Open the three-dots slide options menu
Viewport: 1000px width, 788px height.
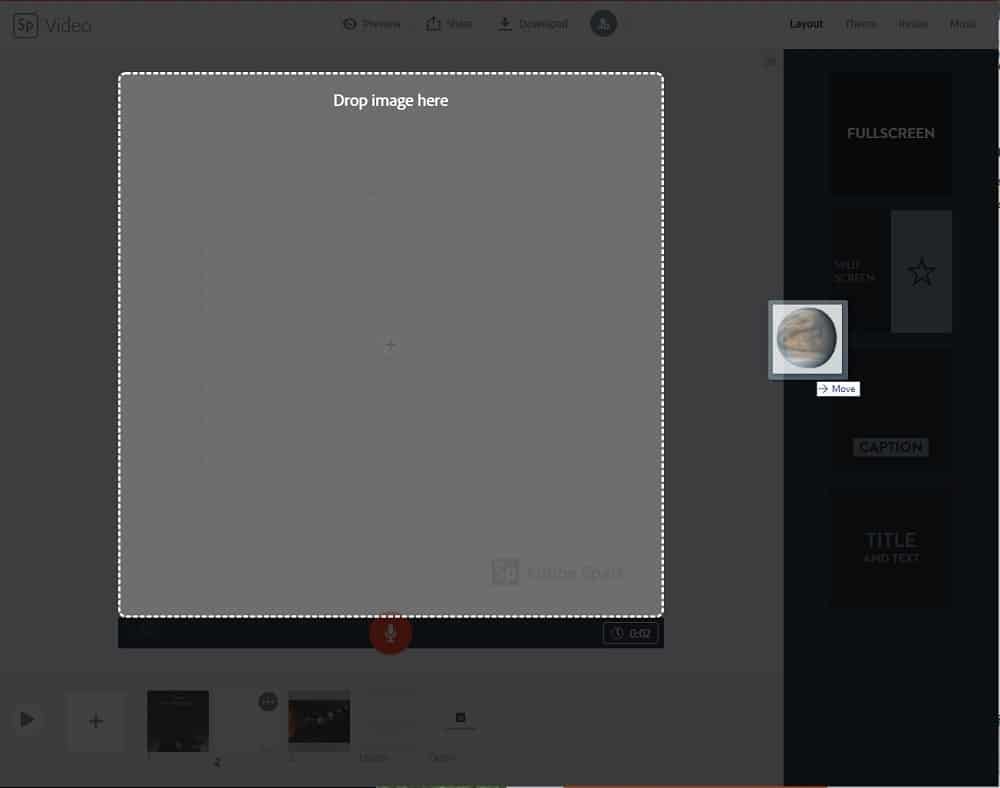(x=266, y=701)
